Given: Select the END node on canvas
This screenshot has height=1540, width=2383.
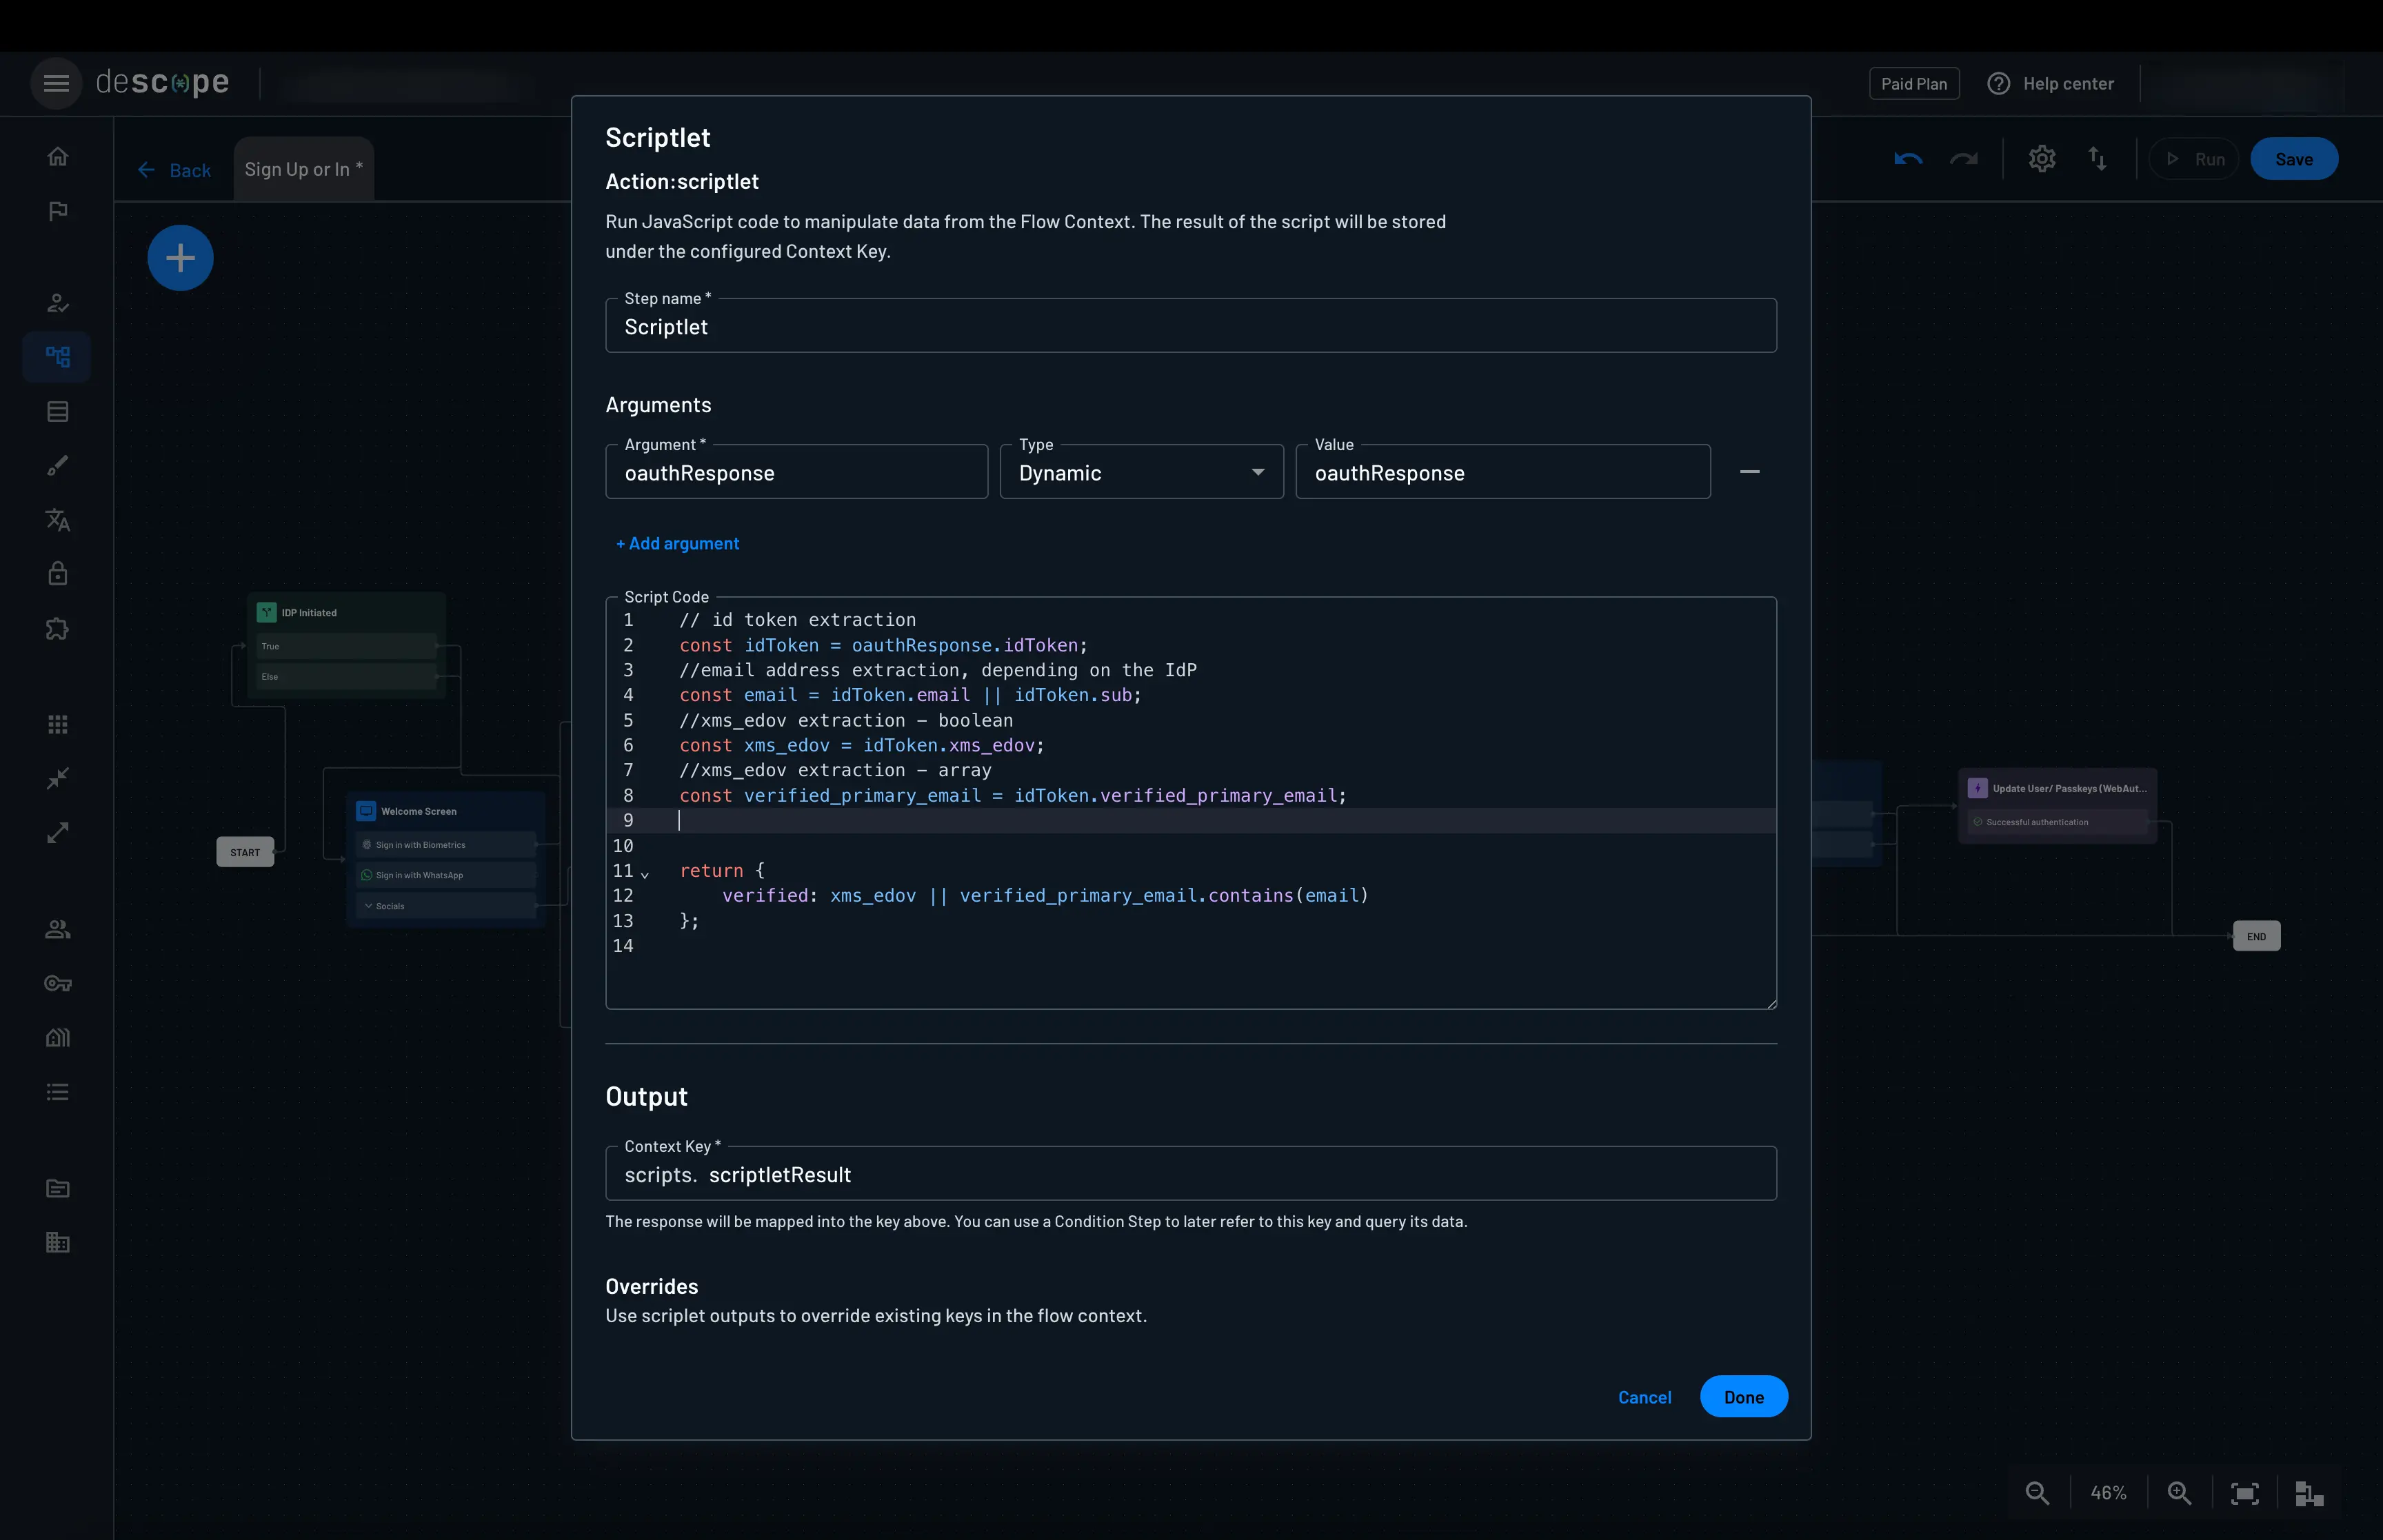Looking at the screenshot, I should point(2256,936).
